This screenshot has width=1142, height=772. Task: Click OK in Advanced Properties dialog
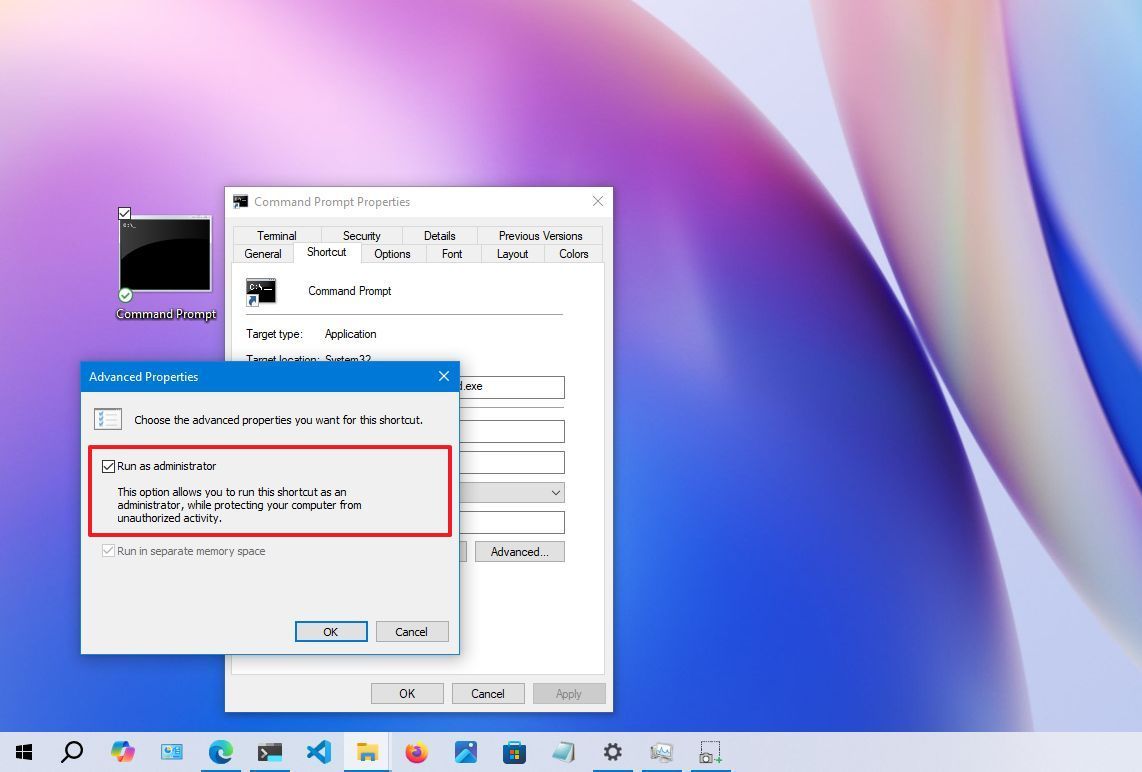[330, 631]
